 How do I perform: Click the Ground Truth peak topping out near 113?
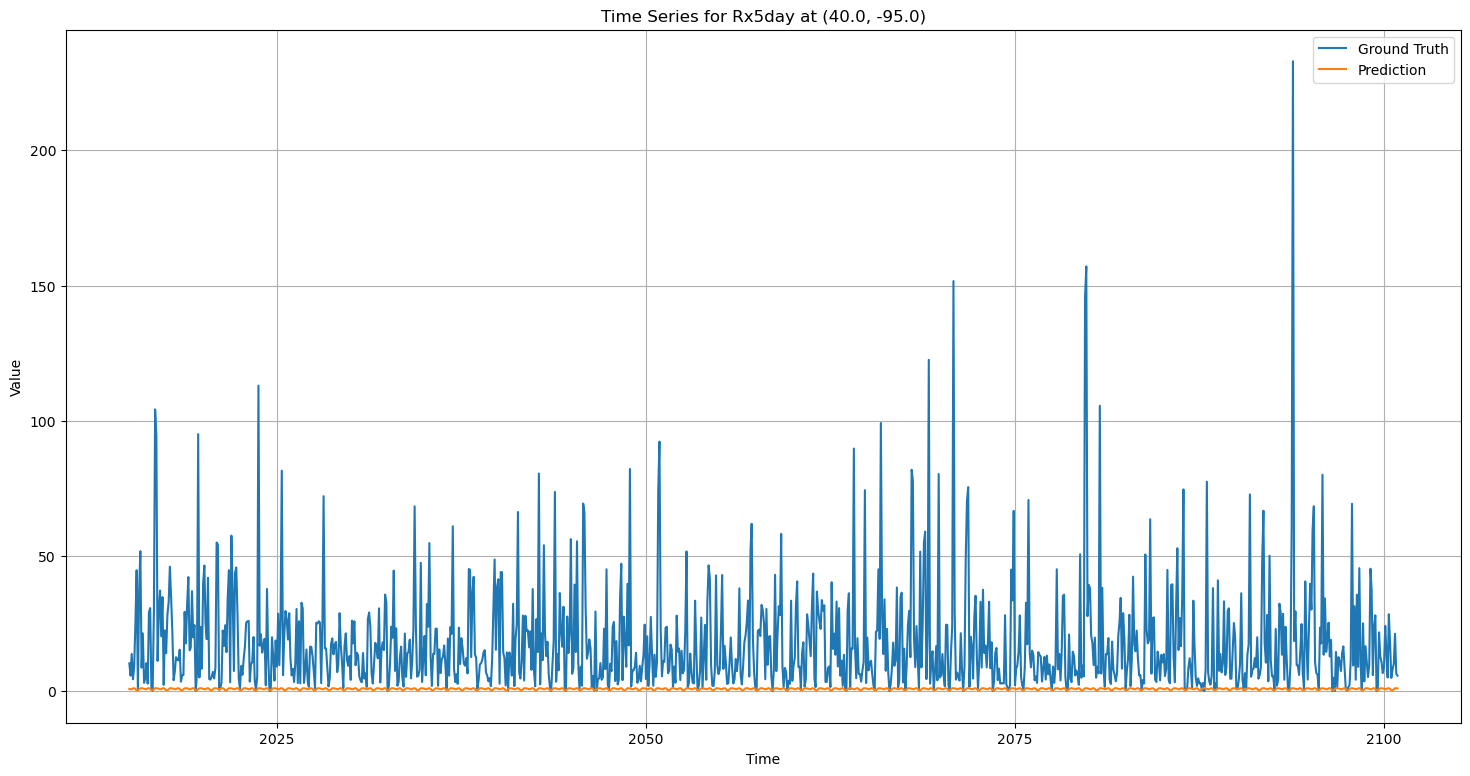[x=258, y=386]
